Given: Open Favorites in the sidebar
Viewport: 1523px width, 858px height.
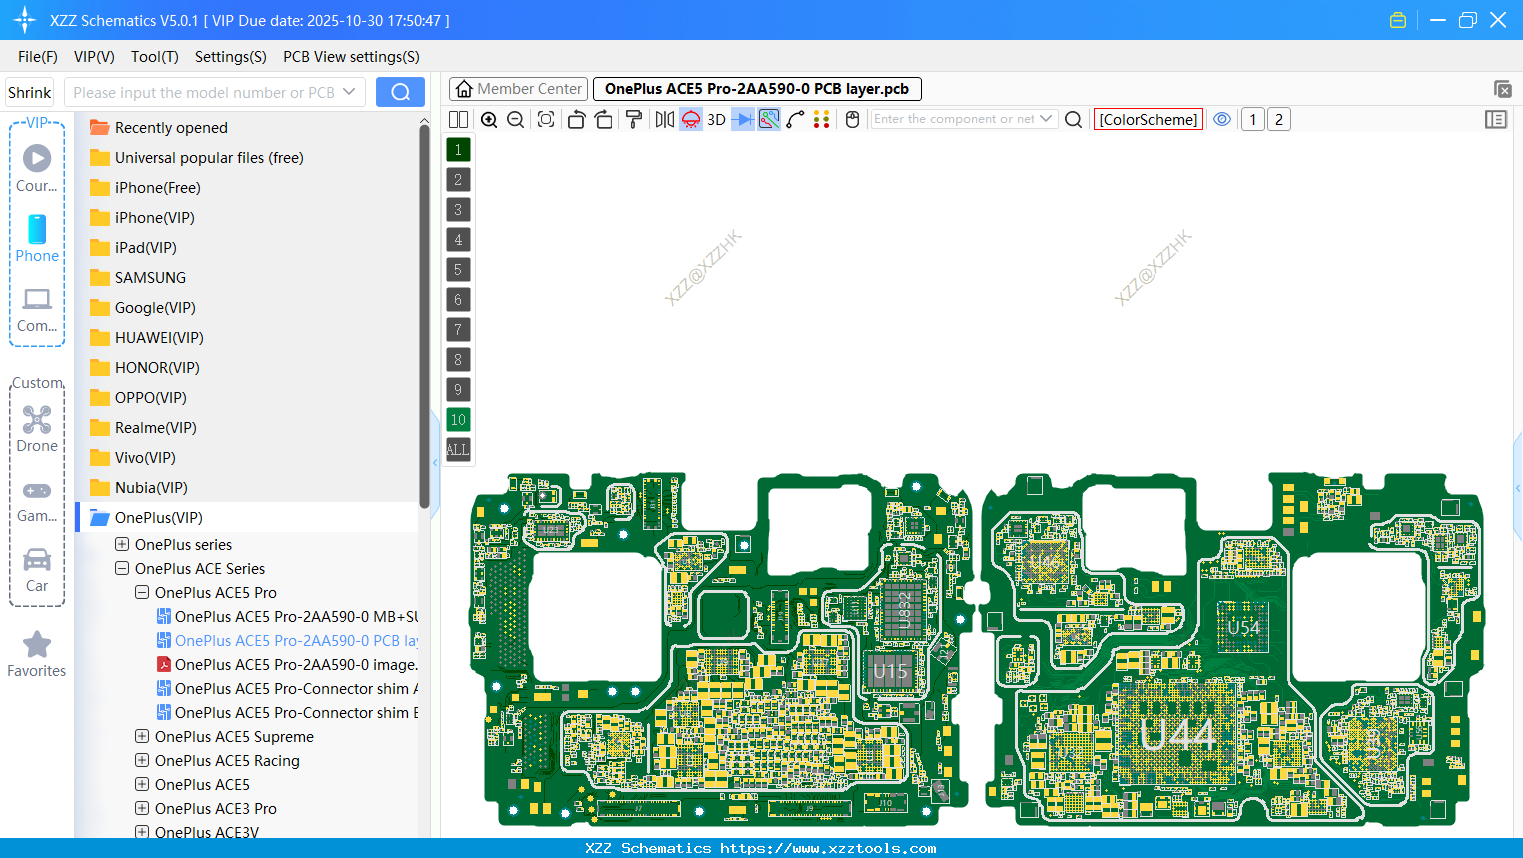Looking at the screenshot, I should tap(37, 654).
